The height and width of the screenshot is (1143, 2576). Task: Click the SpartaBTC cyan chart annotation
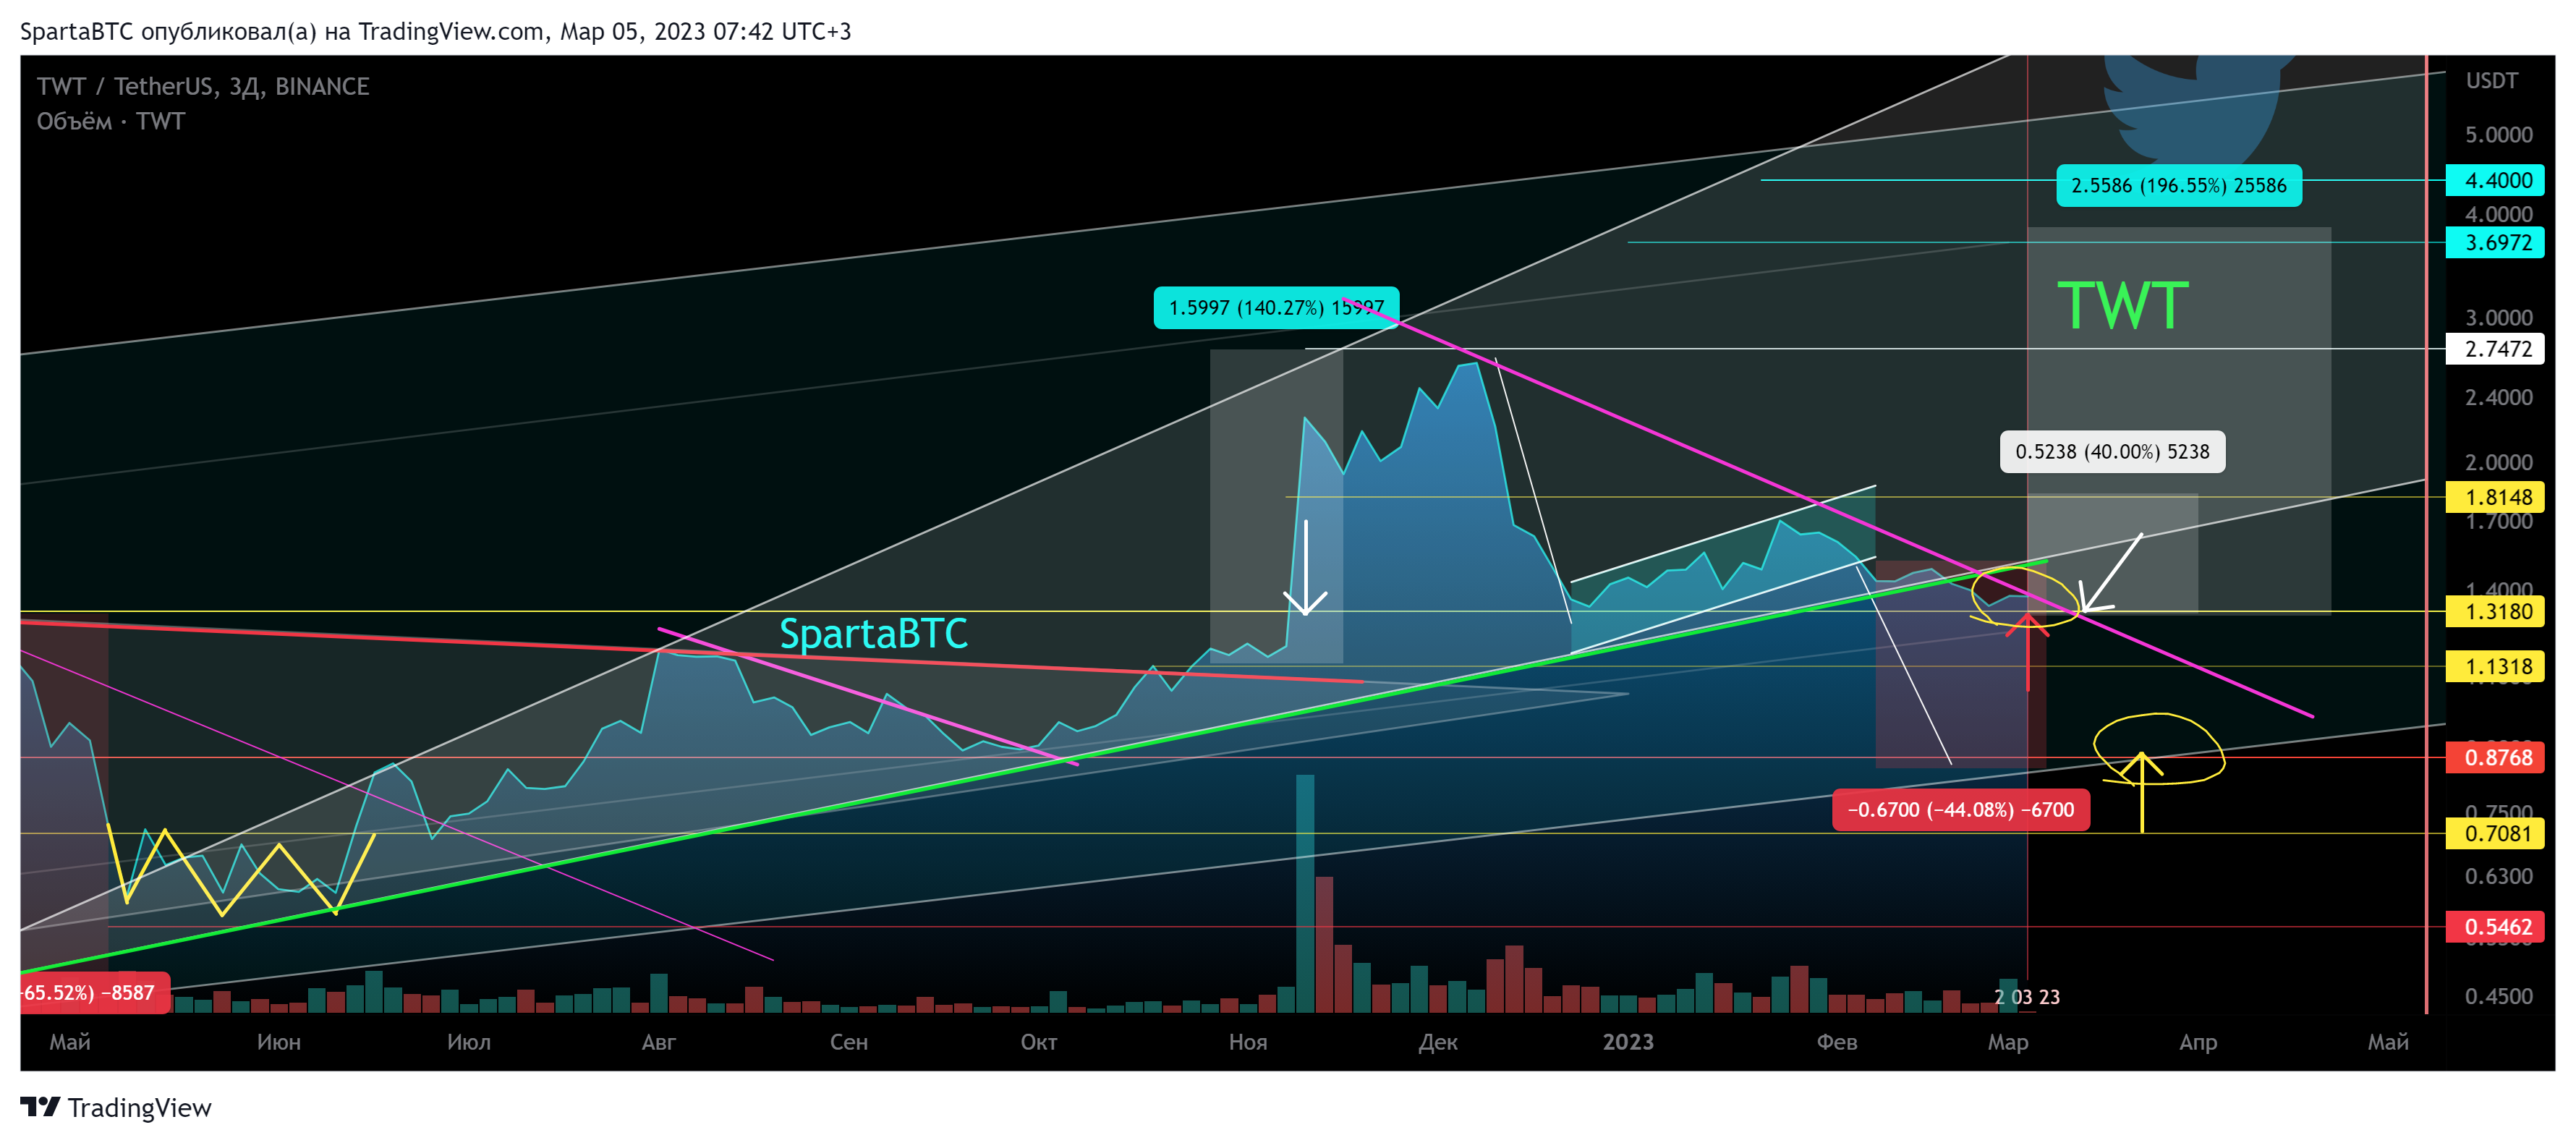click(873, 634)
